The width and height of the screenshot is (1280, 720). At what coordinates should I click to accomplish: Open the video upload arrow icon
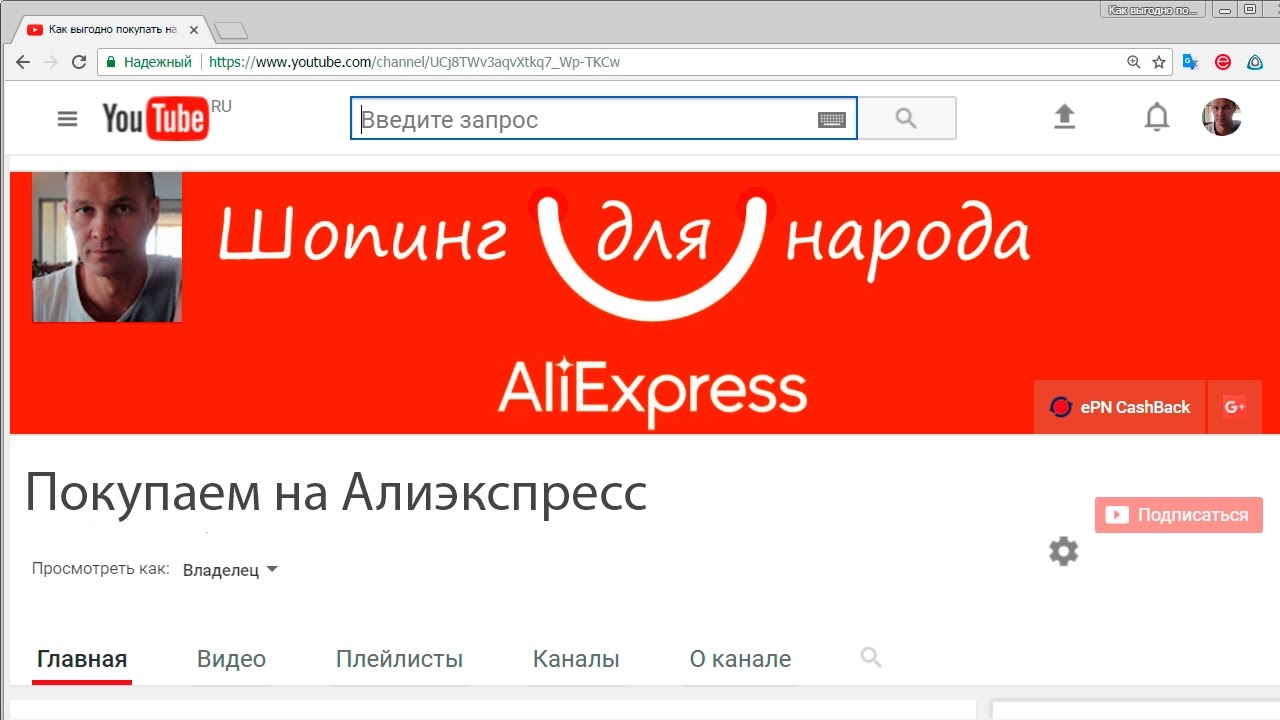[1065, 117]
